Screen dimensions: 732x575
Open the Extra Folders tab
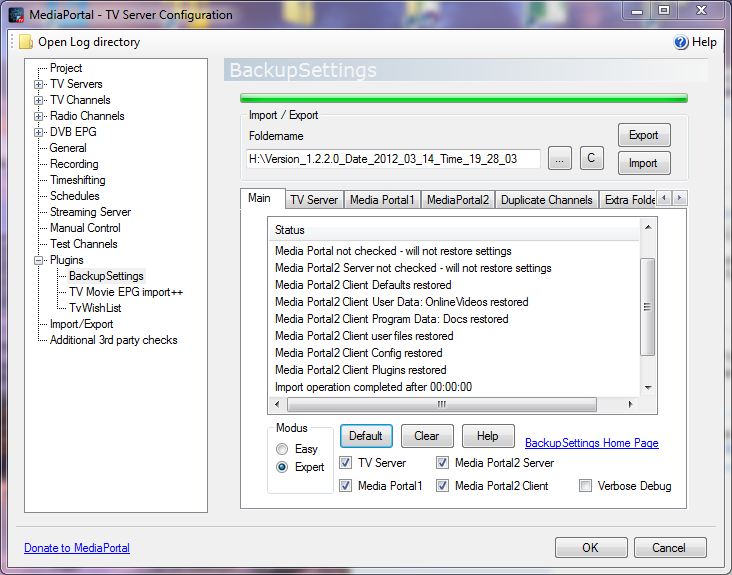[x=629, y=200]
